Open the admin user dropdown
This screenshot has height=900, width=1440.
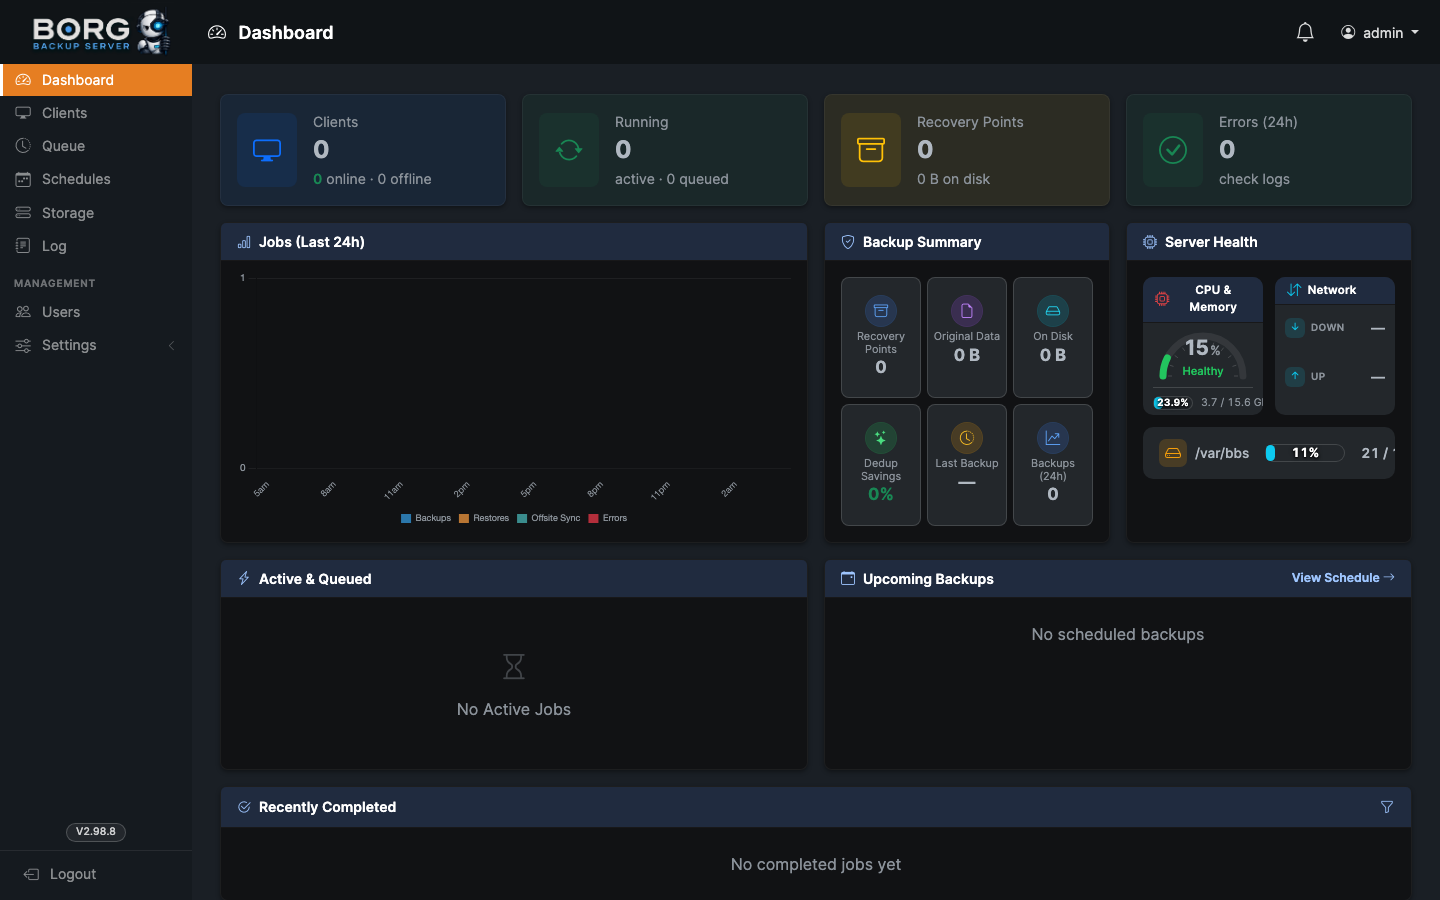pos(1380,33)
